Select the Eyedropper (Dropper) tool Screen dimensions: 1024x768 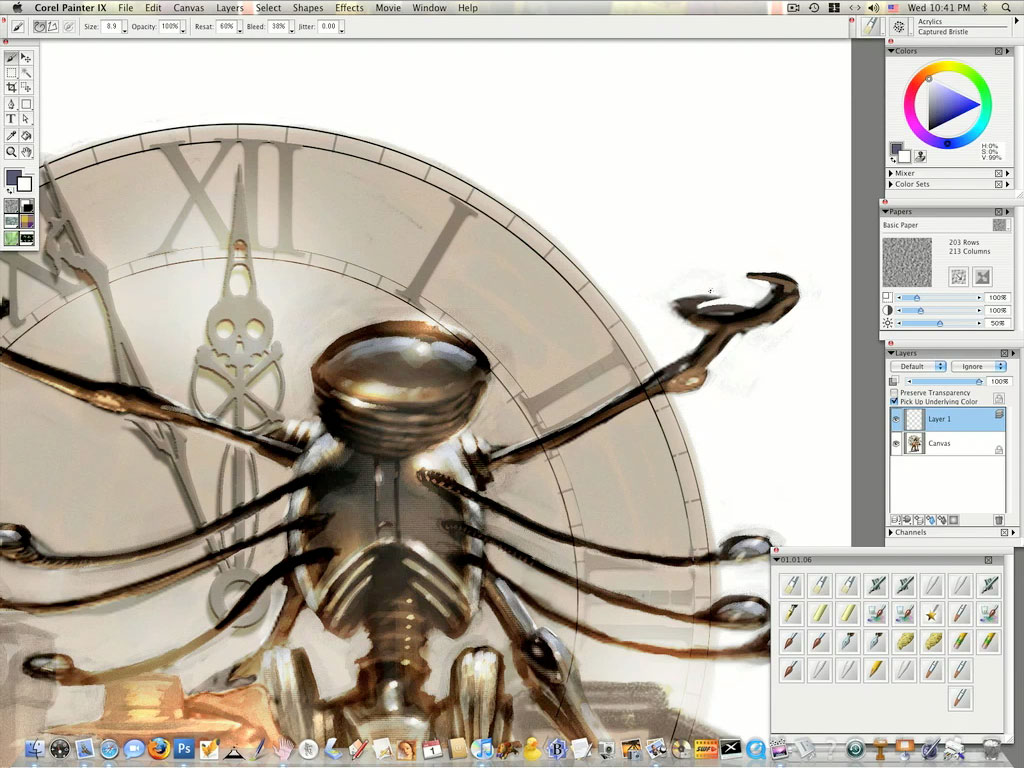(11, 135)
